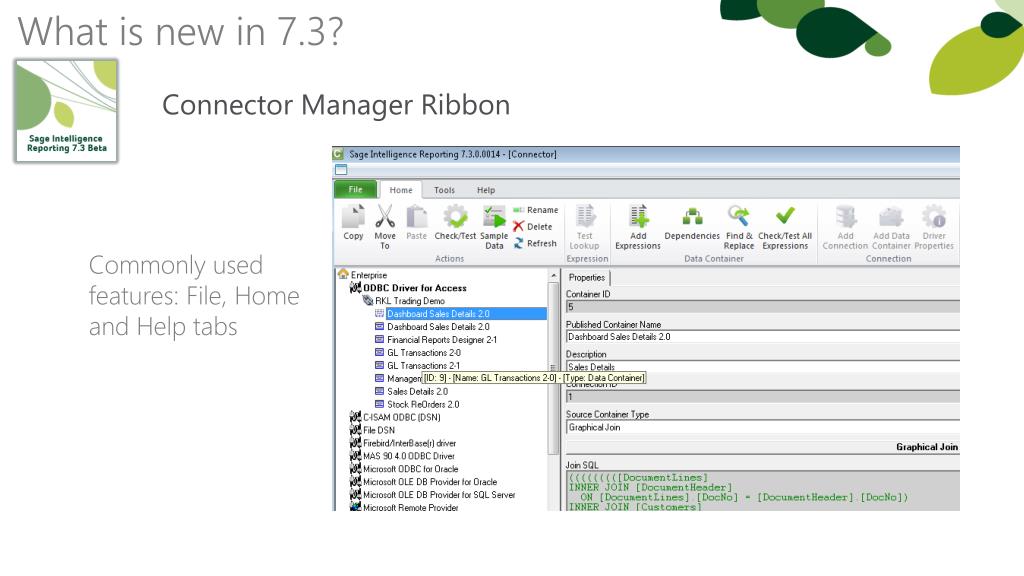Image resolution: width=1024 pixels, height=576 pixels.
Task: Click the Copy icon in the ribbon
Action: pos(353,217)
